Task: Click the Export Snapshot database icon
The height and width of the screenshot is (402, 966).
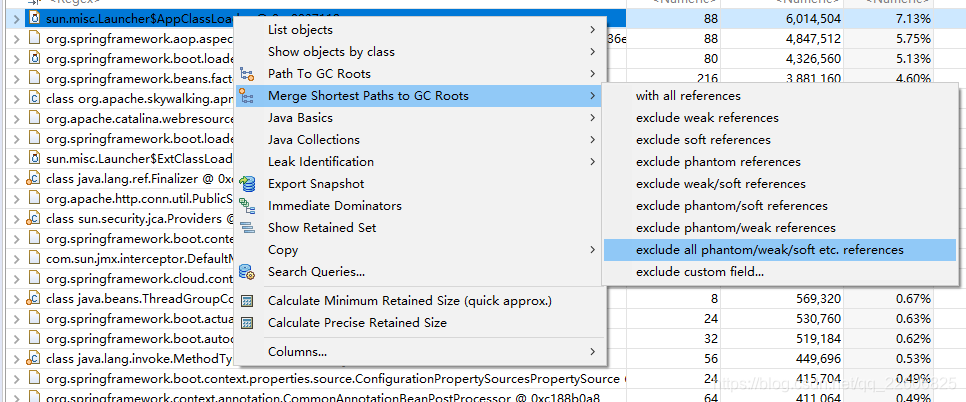Action: point(246,184)
